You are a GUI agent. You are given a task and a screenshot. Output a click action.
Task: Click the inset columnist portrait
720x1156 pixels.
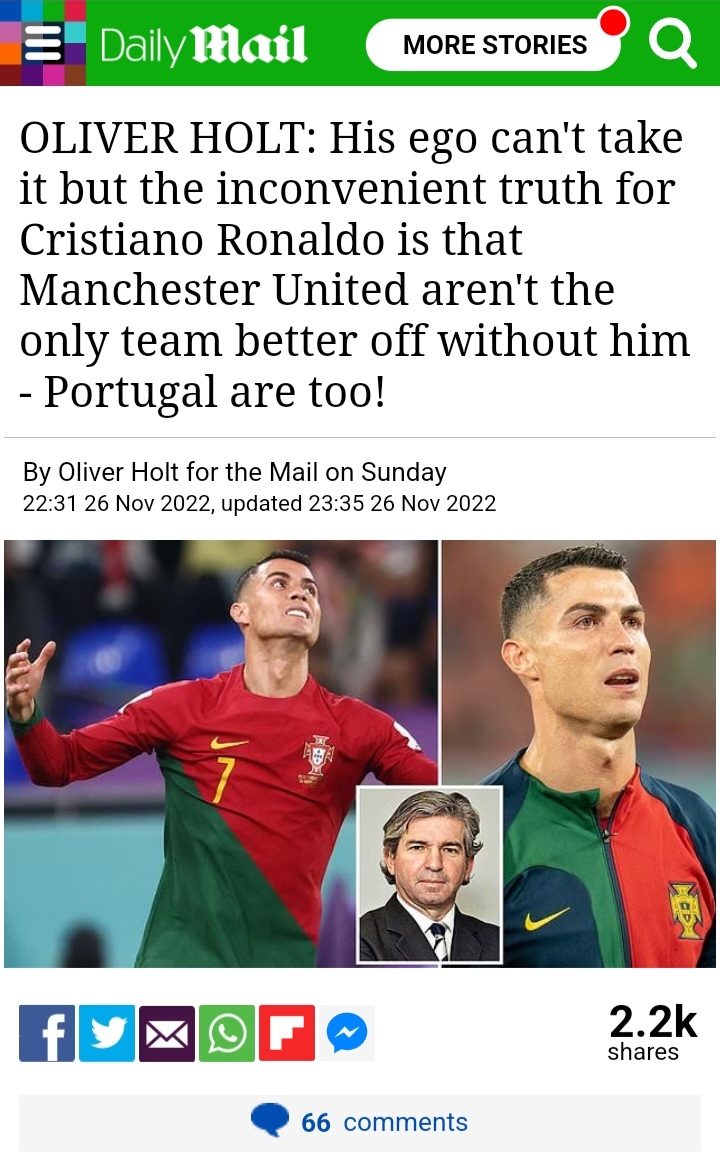(x=430, y=874)
